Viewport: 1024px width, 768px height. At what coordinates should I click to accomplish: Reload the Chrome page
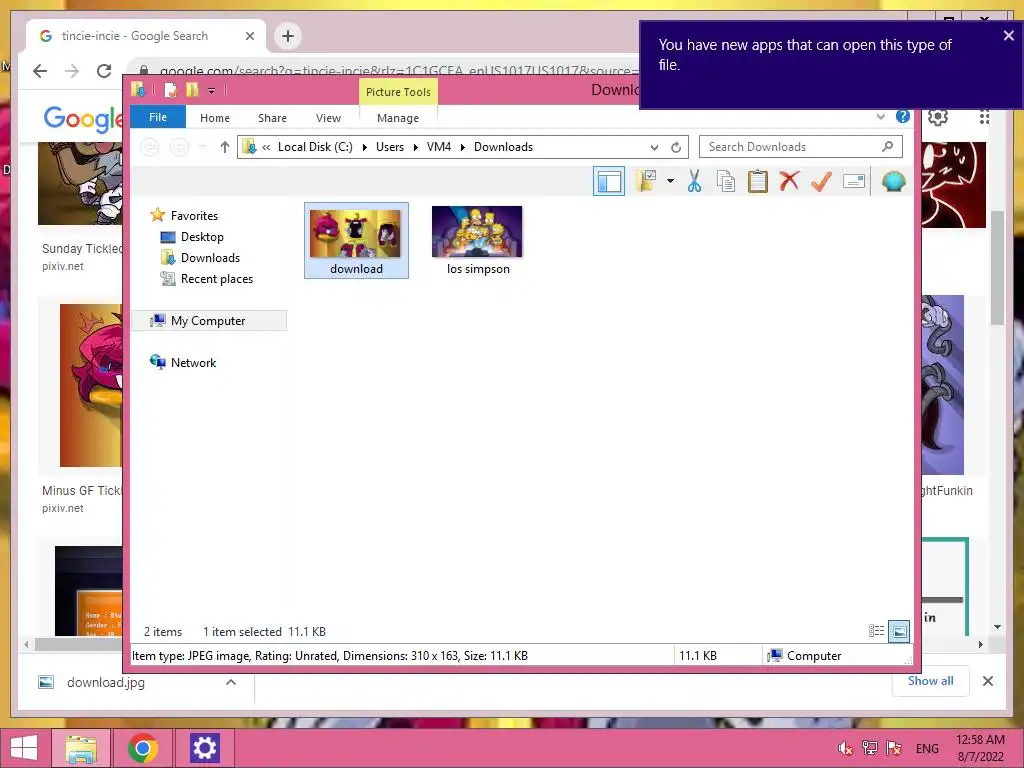pyautogui.click(x=104, y=71)
